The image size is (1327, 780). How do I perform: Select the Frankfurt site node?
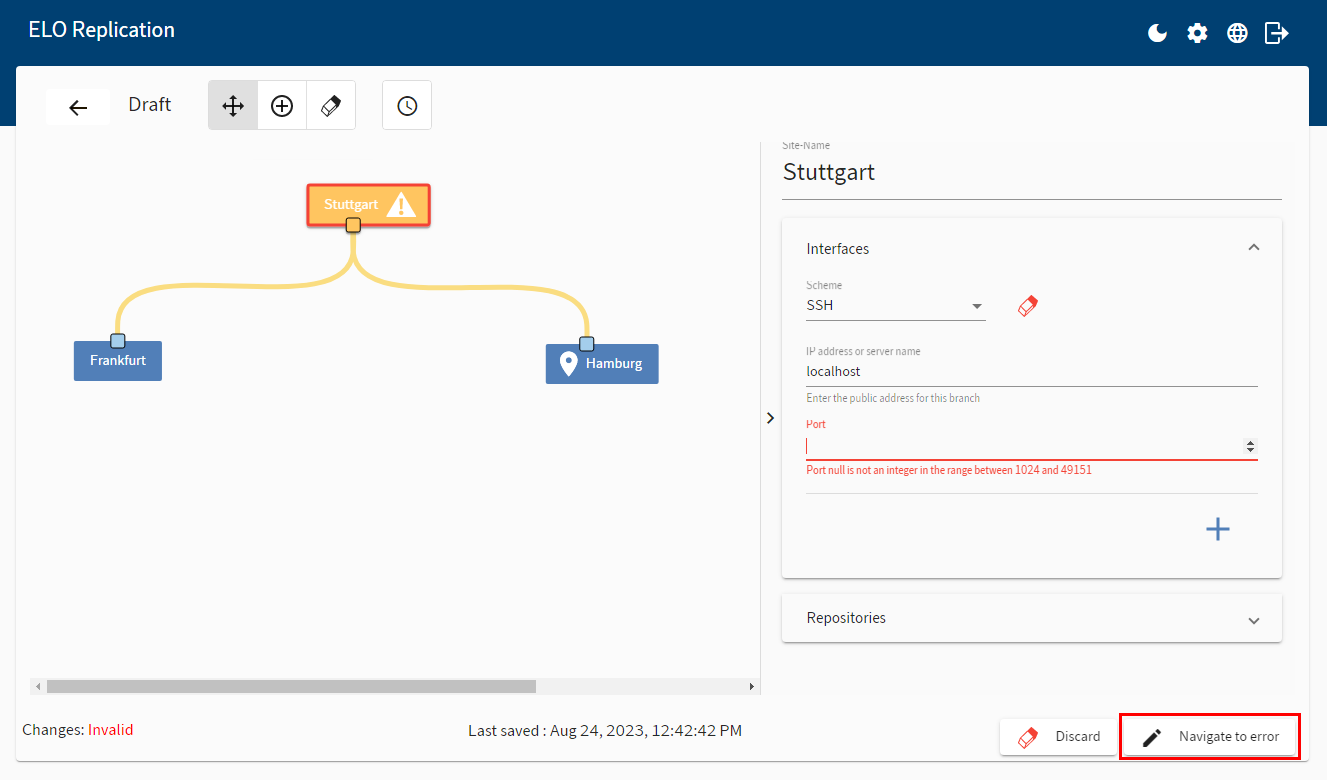118,360
